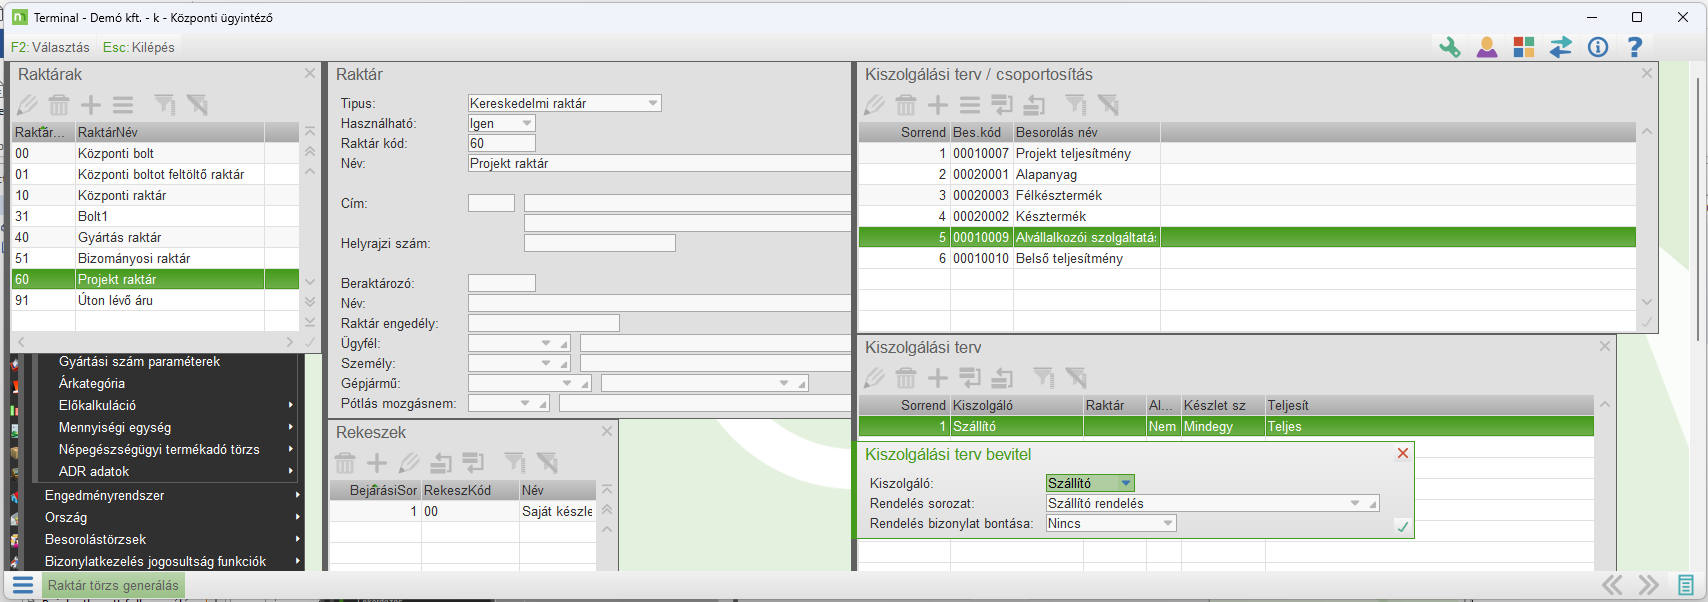Close Kiszolgálási terv bevitel with red X
The image size is (1708, 602).
(x=1403, y=453)
